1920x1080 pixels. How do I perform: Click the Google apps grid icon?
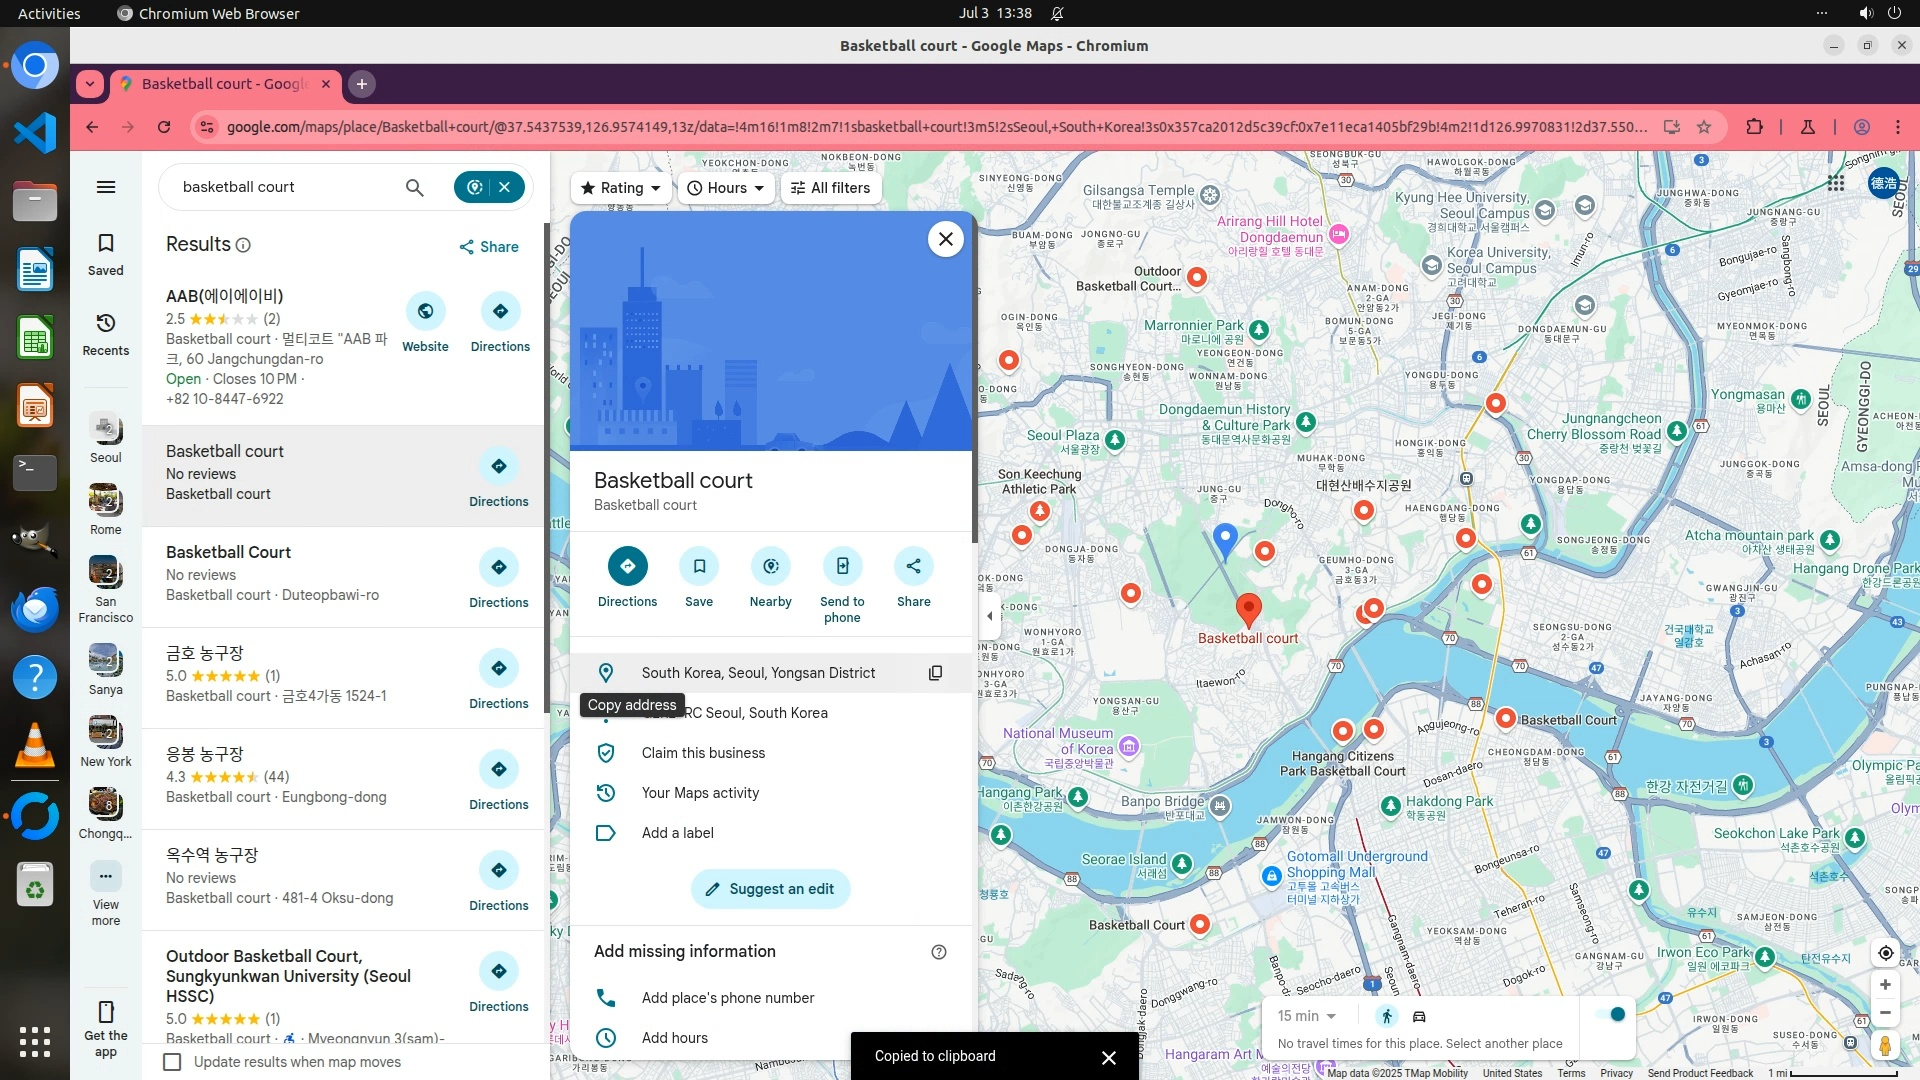click(1835, 183)
